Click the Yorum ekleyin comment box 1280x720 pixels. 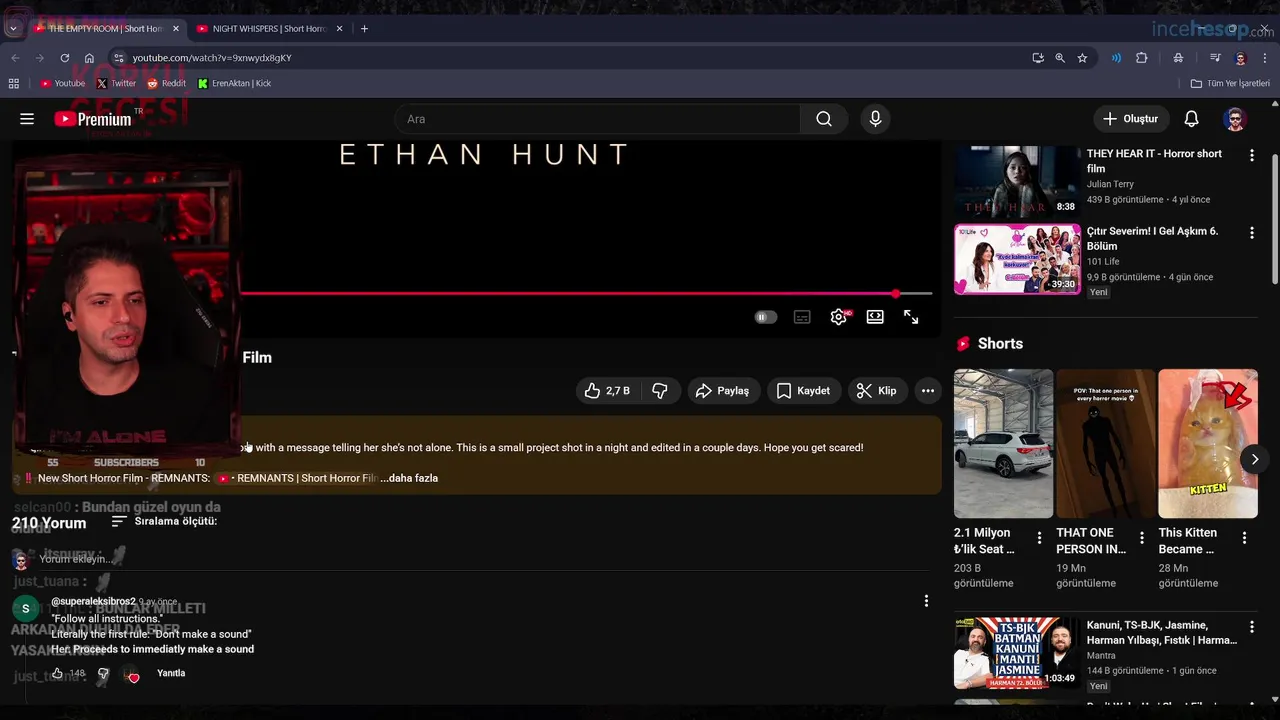(x=76, y=559)
